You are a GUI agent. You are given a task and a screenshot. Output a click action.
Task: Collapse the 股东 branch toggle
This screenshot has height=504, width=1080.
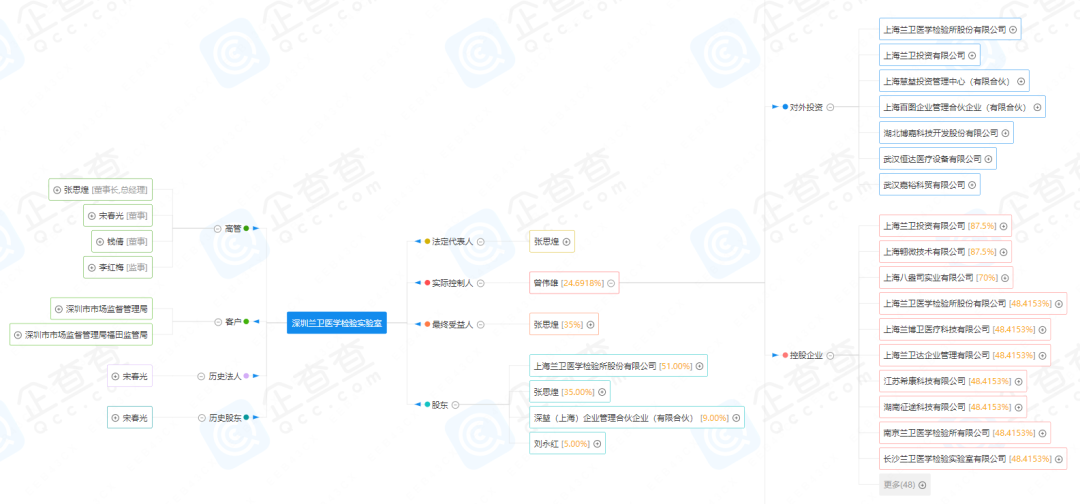point(455,405)
